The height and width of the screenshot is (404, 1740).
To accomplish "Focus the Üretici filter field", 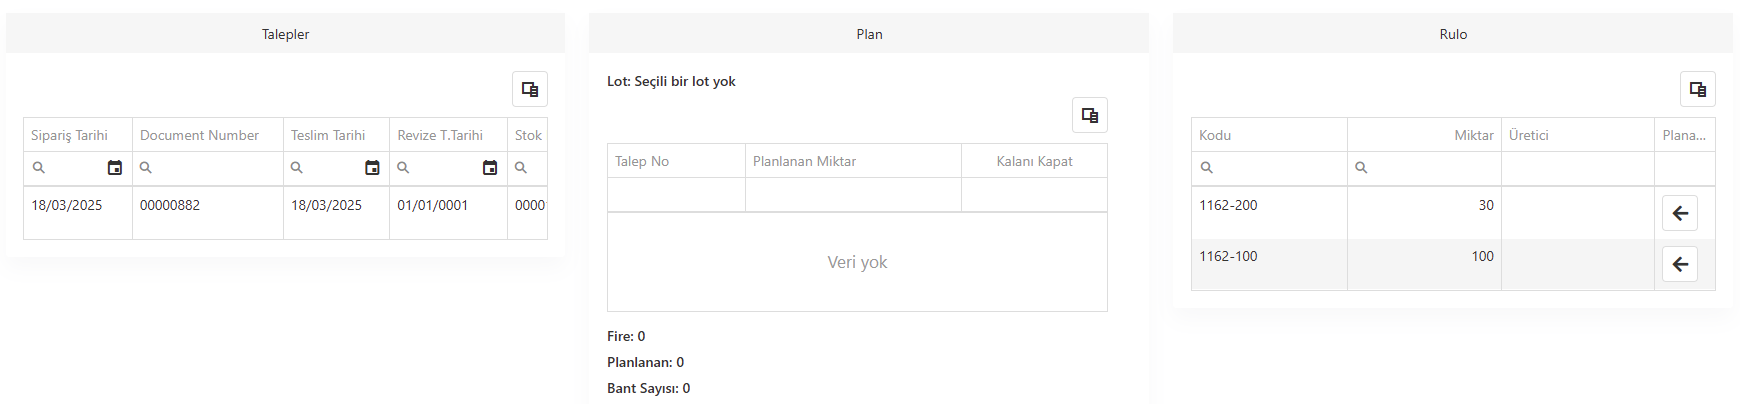I will pos(1577,168).
